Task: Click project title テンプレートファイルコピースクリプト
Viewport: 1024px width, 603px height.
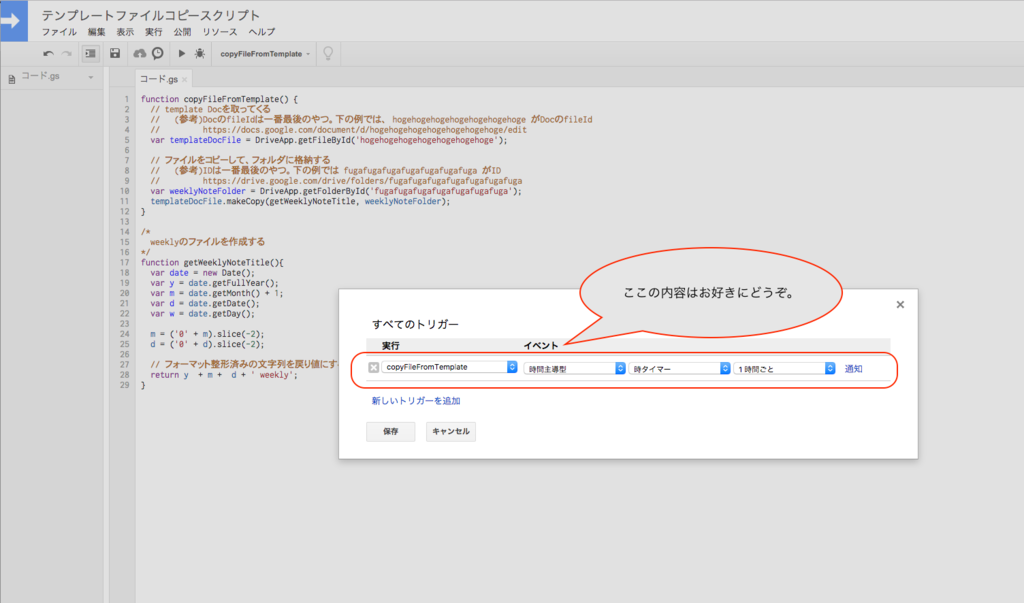Action: (151, 15)
